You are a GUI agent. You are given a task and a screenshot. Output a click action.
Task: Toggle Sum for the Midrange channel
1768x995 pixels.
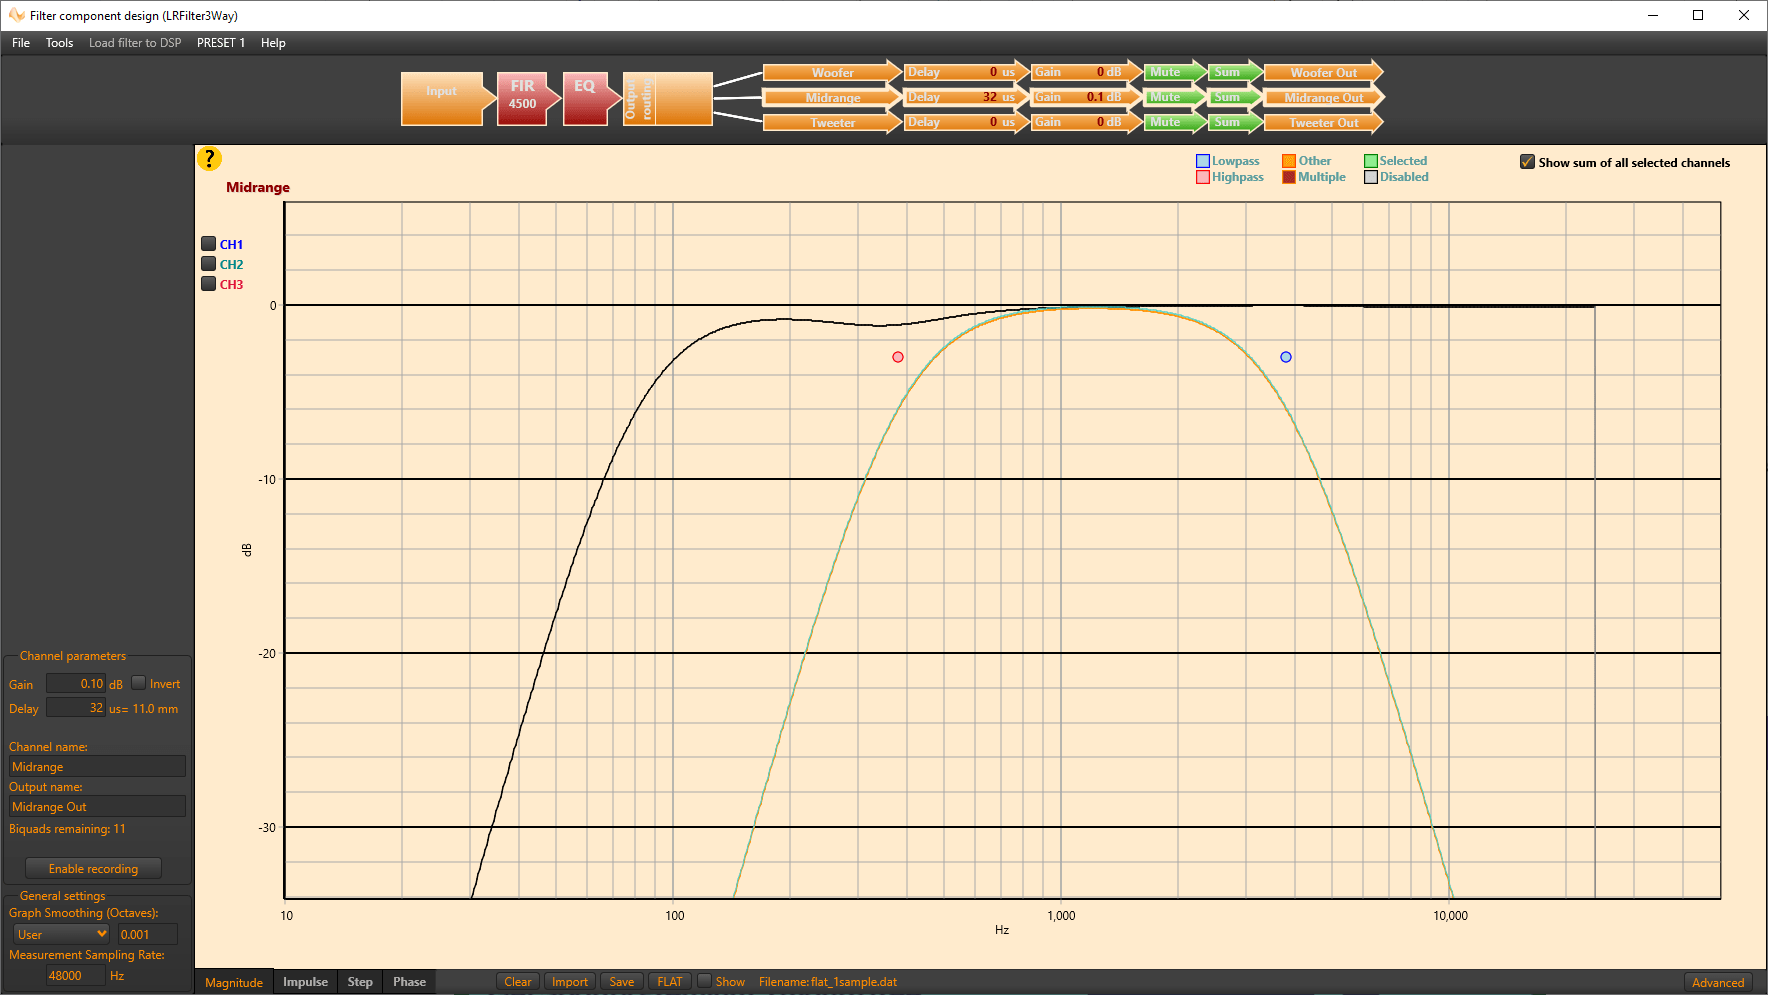point(1235,97)
